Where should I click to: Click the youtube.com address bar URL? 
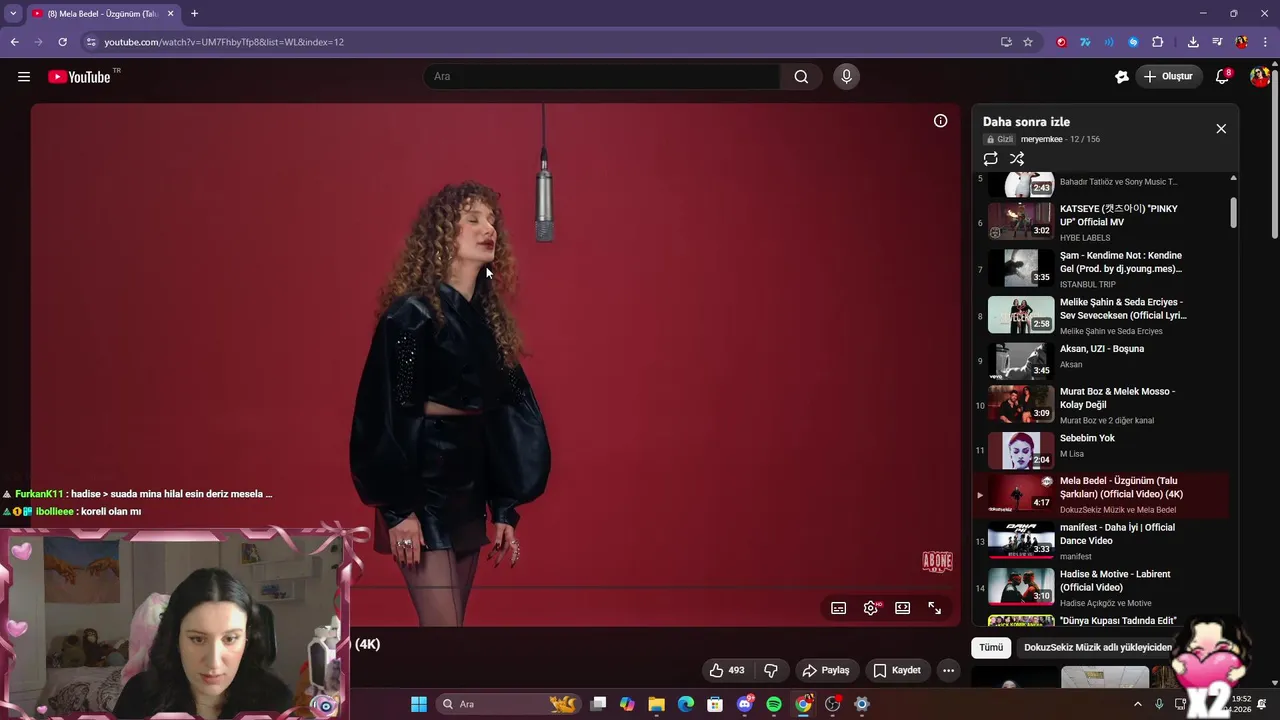(224, 42)
